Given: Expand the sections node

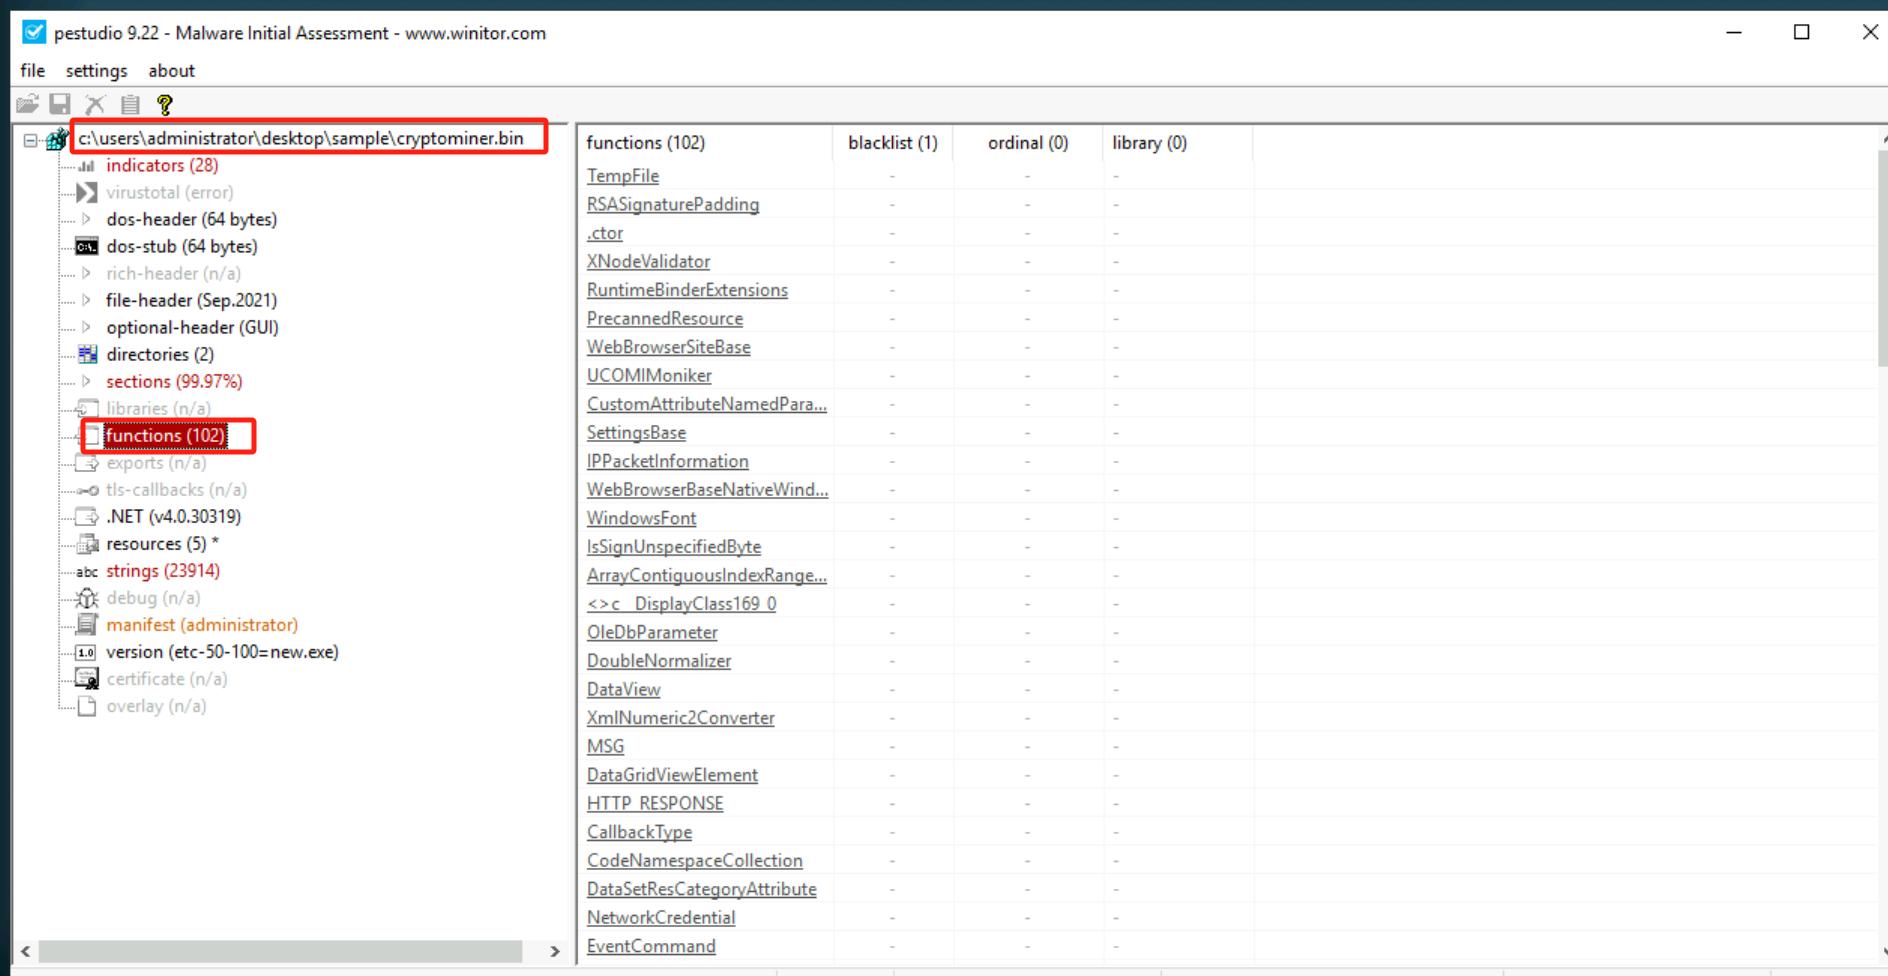Looking at the screenshot, I should [x=87, y=381].
